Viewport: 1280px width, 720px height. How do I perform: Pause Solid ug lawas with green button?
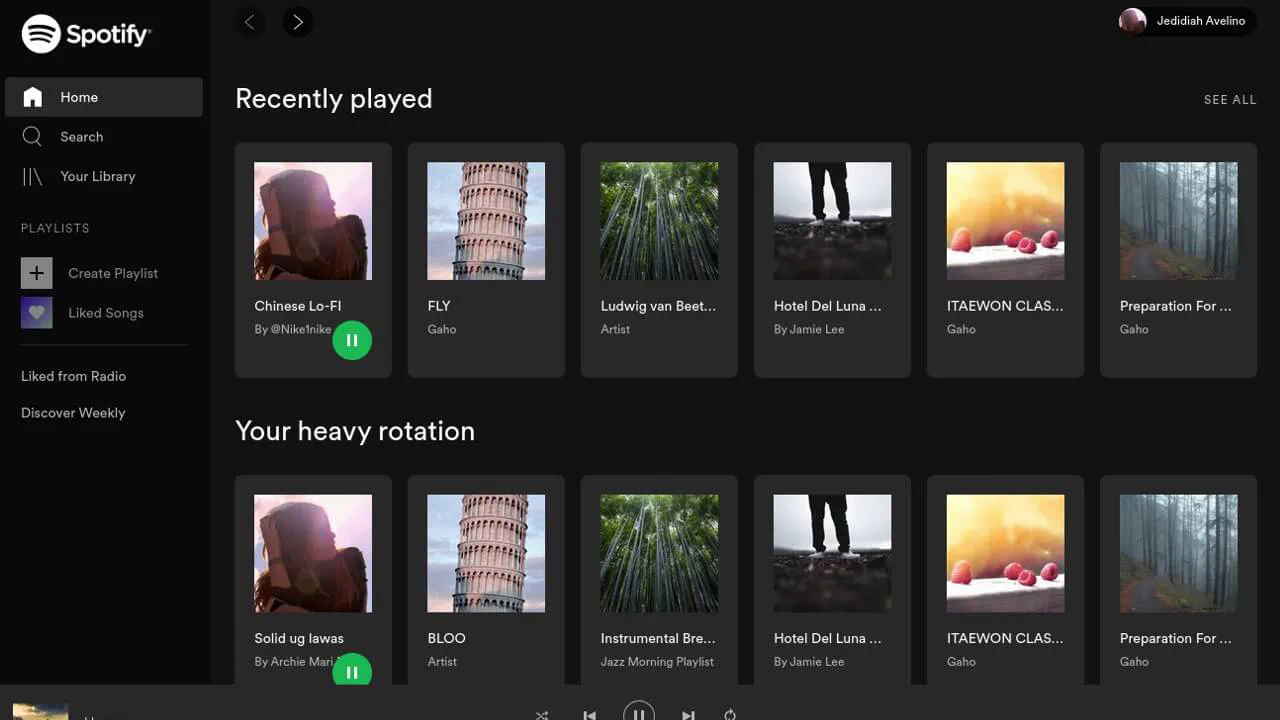point(352,671)
